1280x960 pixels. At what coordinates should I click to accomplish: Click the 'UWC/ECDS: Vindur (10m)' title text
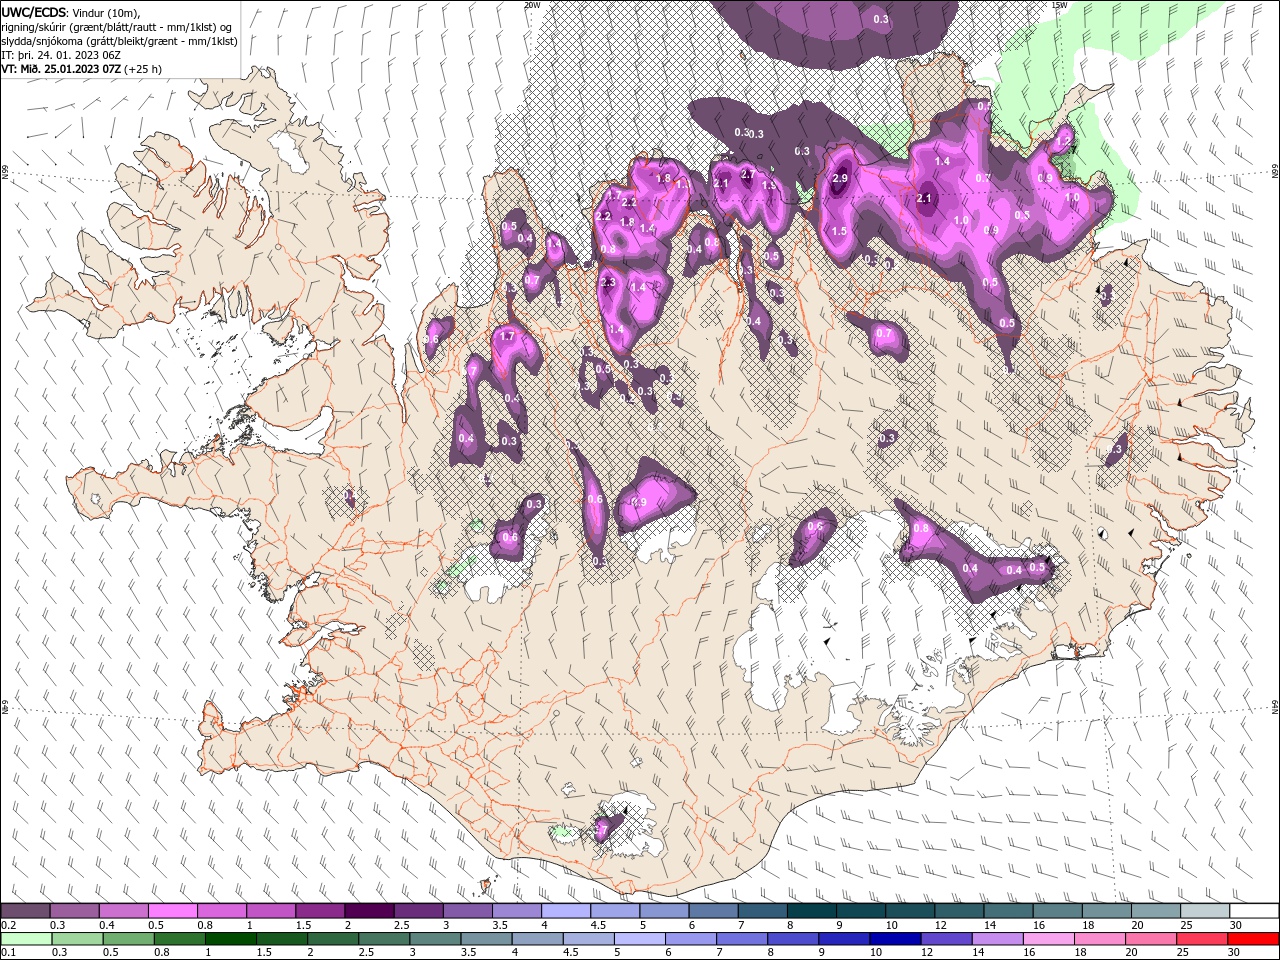72,11
